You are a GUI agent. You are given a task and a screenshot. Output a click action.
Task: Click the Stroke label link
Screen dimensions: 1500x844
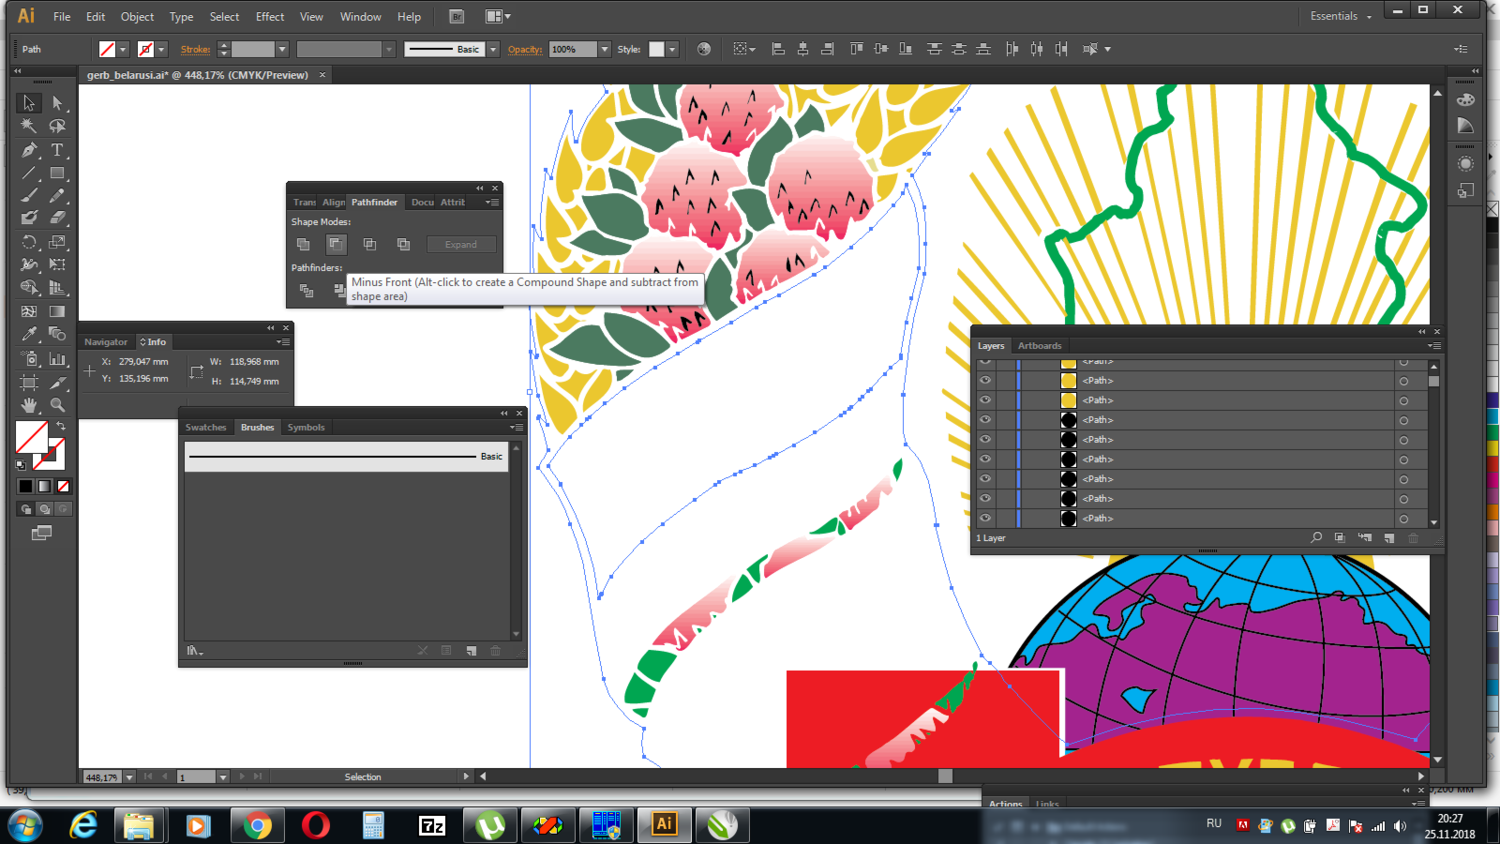[195, 49]
